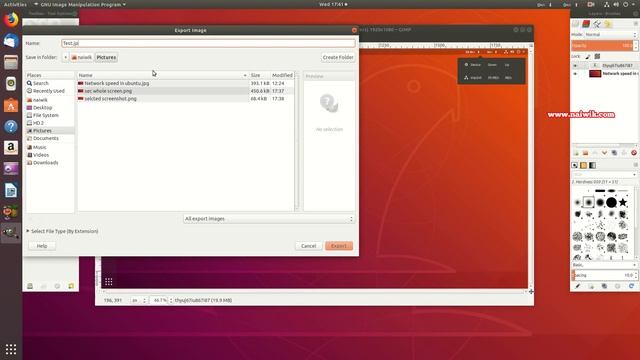This screenshot has height=360, width=640.
Task: Click the refresh brushes icon
Action: (631, 286)
